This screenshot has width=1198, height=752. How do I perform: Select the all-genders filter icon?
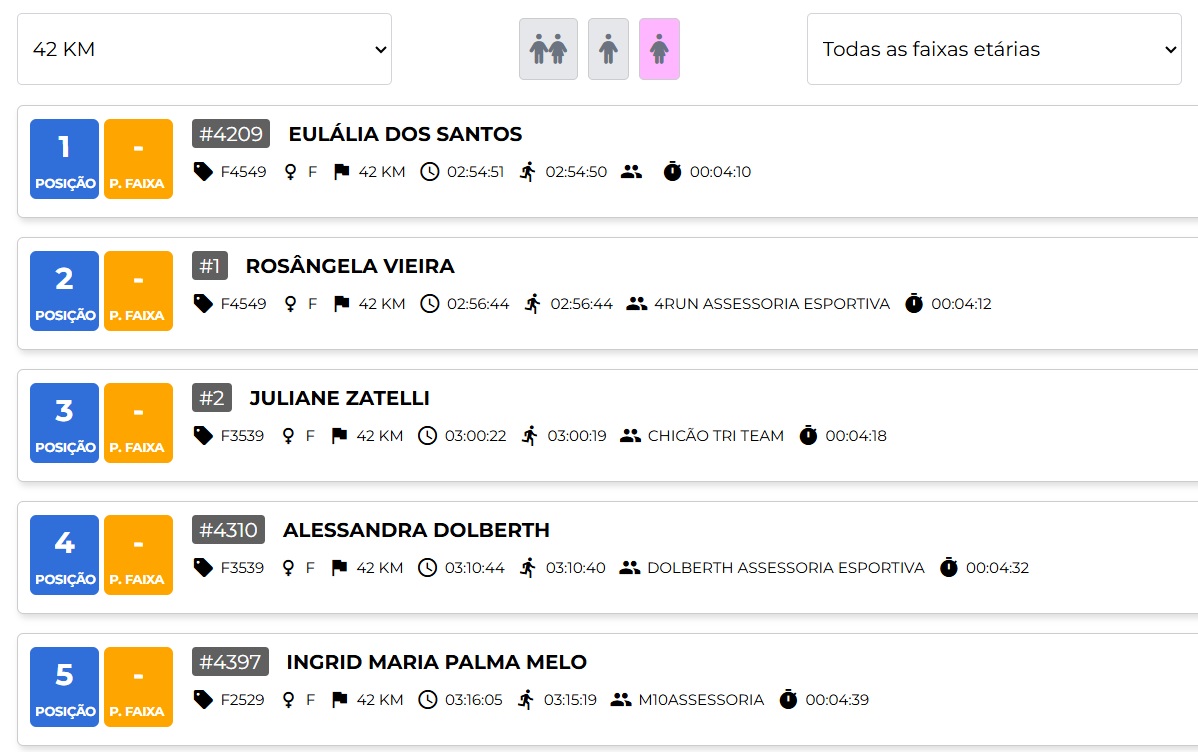click(549, 49)
